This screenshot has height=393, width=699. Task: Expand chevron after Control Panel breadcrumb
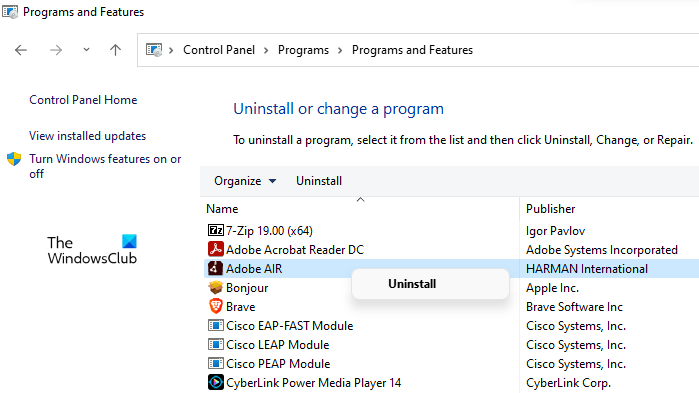coord(266,50)
